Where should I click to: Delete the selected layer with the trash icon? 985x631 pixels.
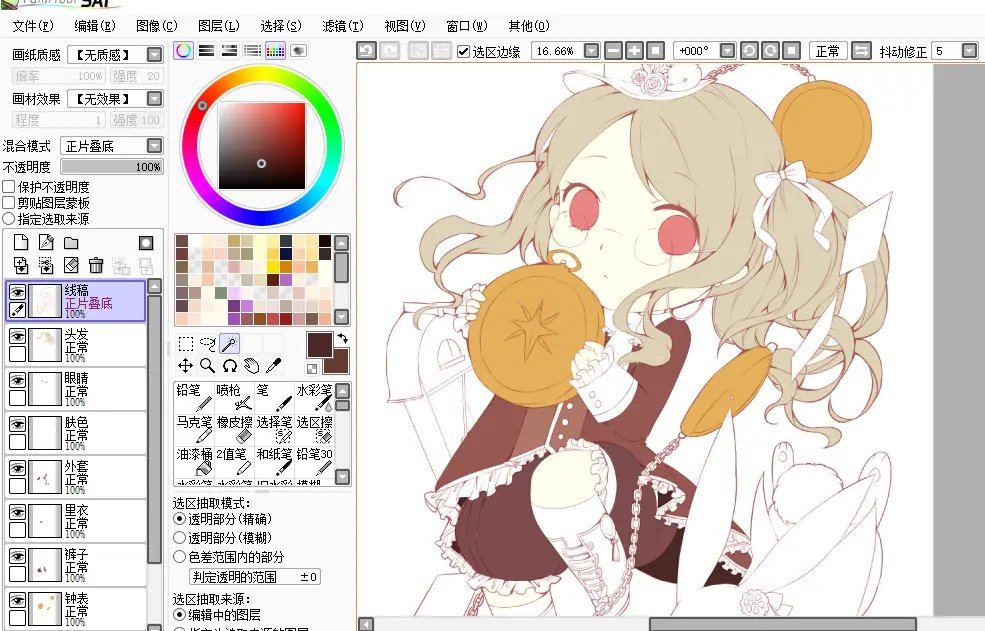point(95,265)
